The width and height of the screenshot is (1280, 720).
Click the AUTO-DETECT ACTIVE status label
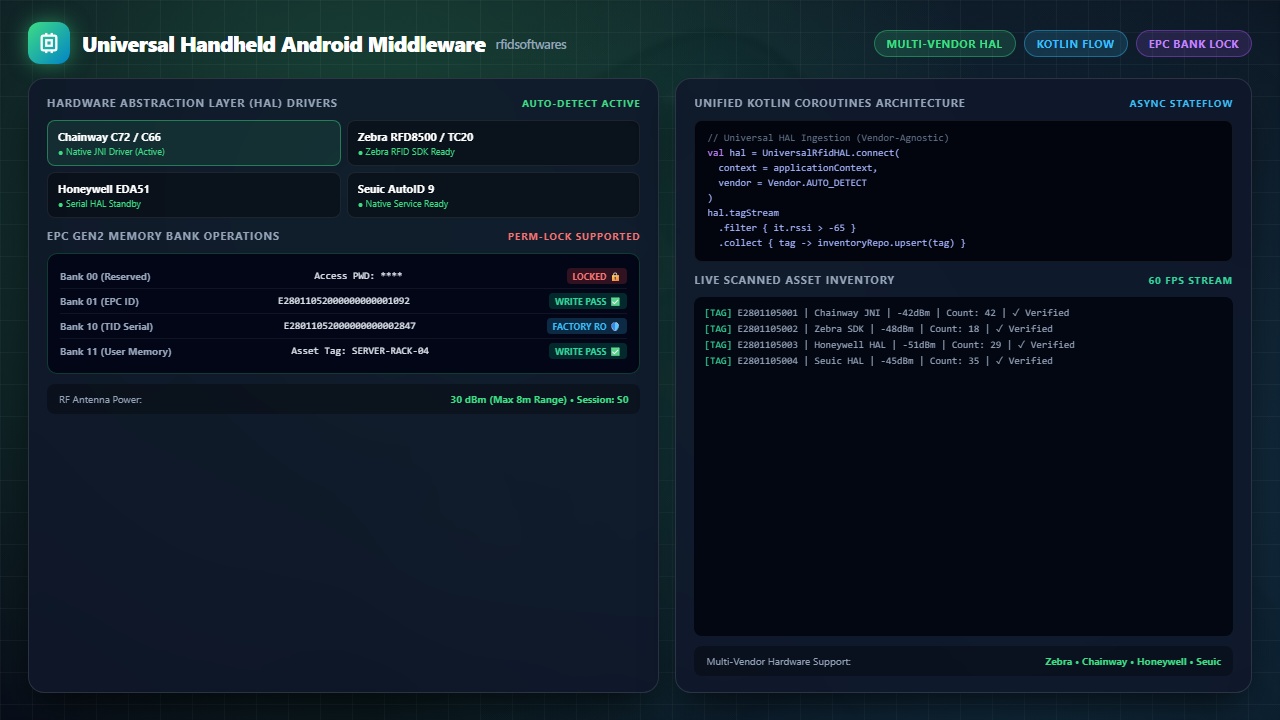pos(580,104)
